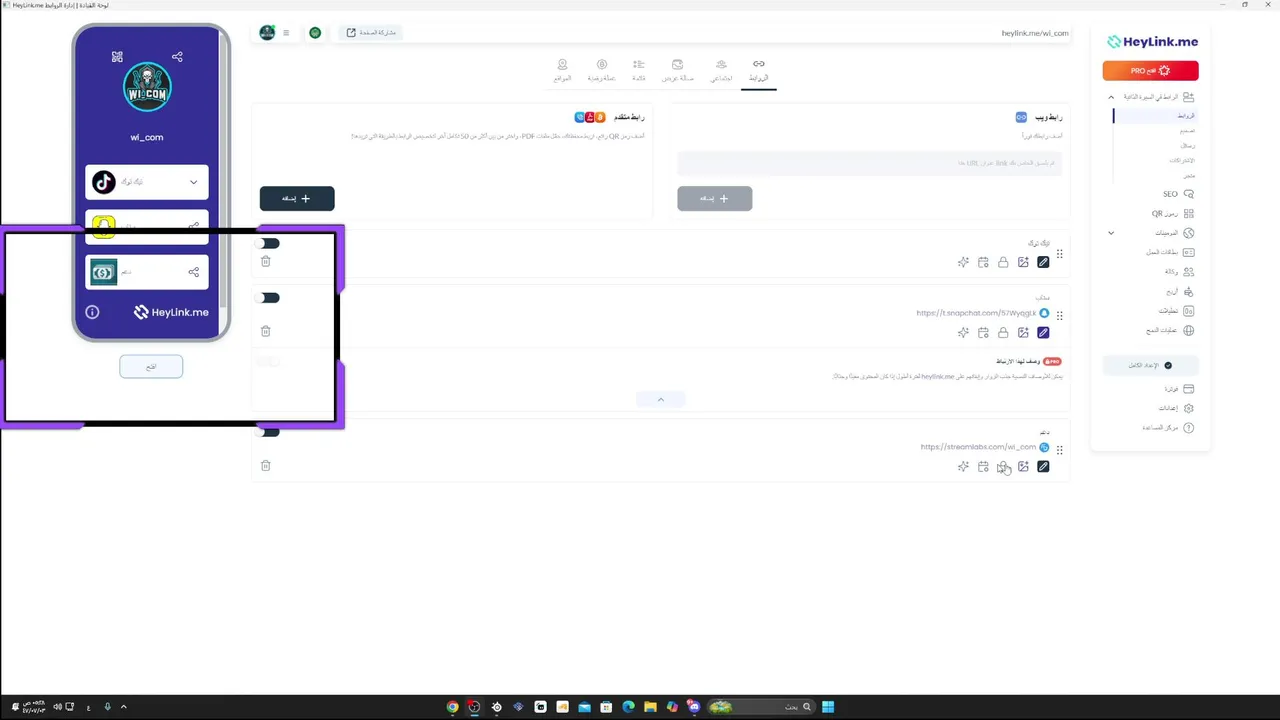Screen dimensions: 1280x720
Task: Open the hamburger menu in top bar
Action: pyautogui.click(x=286, y=33)
